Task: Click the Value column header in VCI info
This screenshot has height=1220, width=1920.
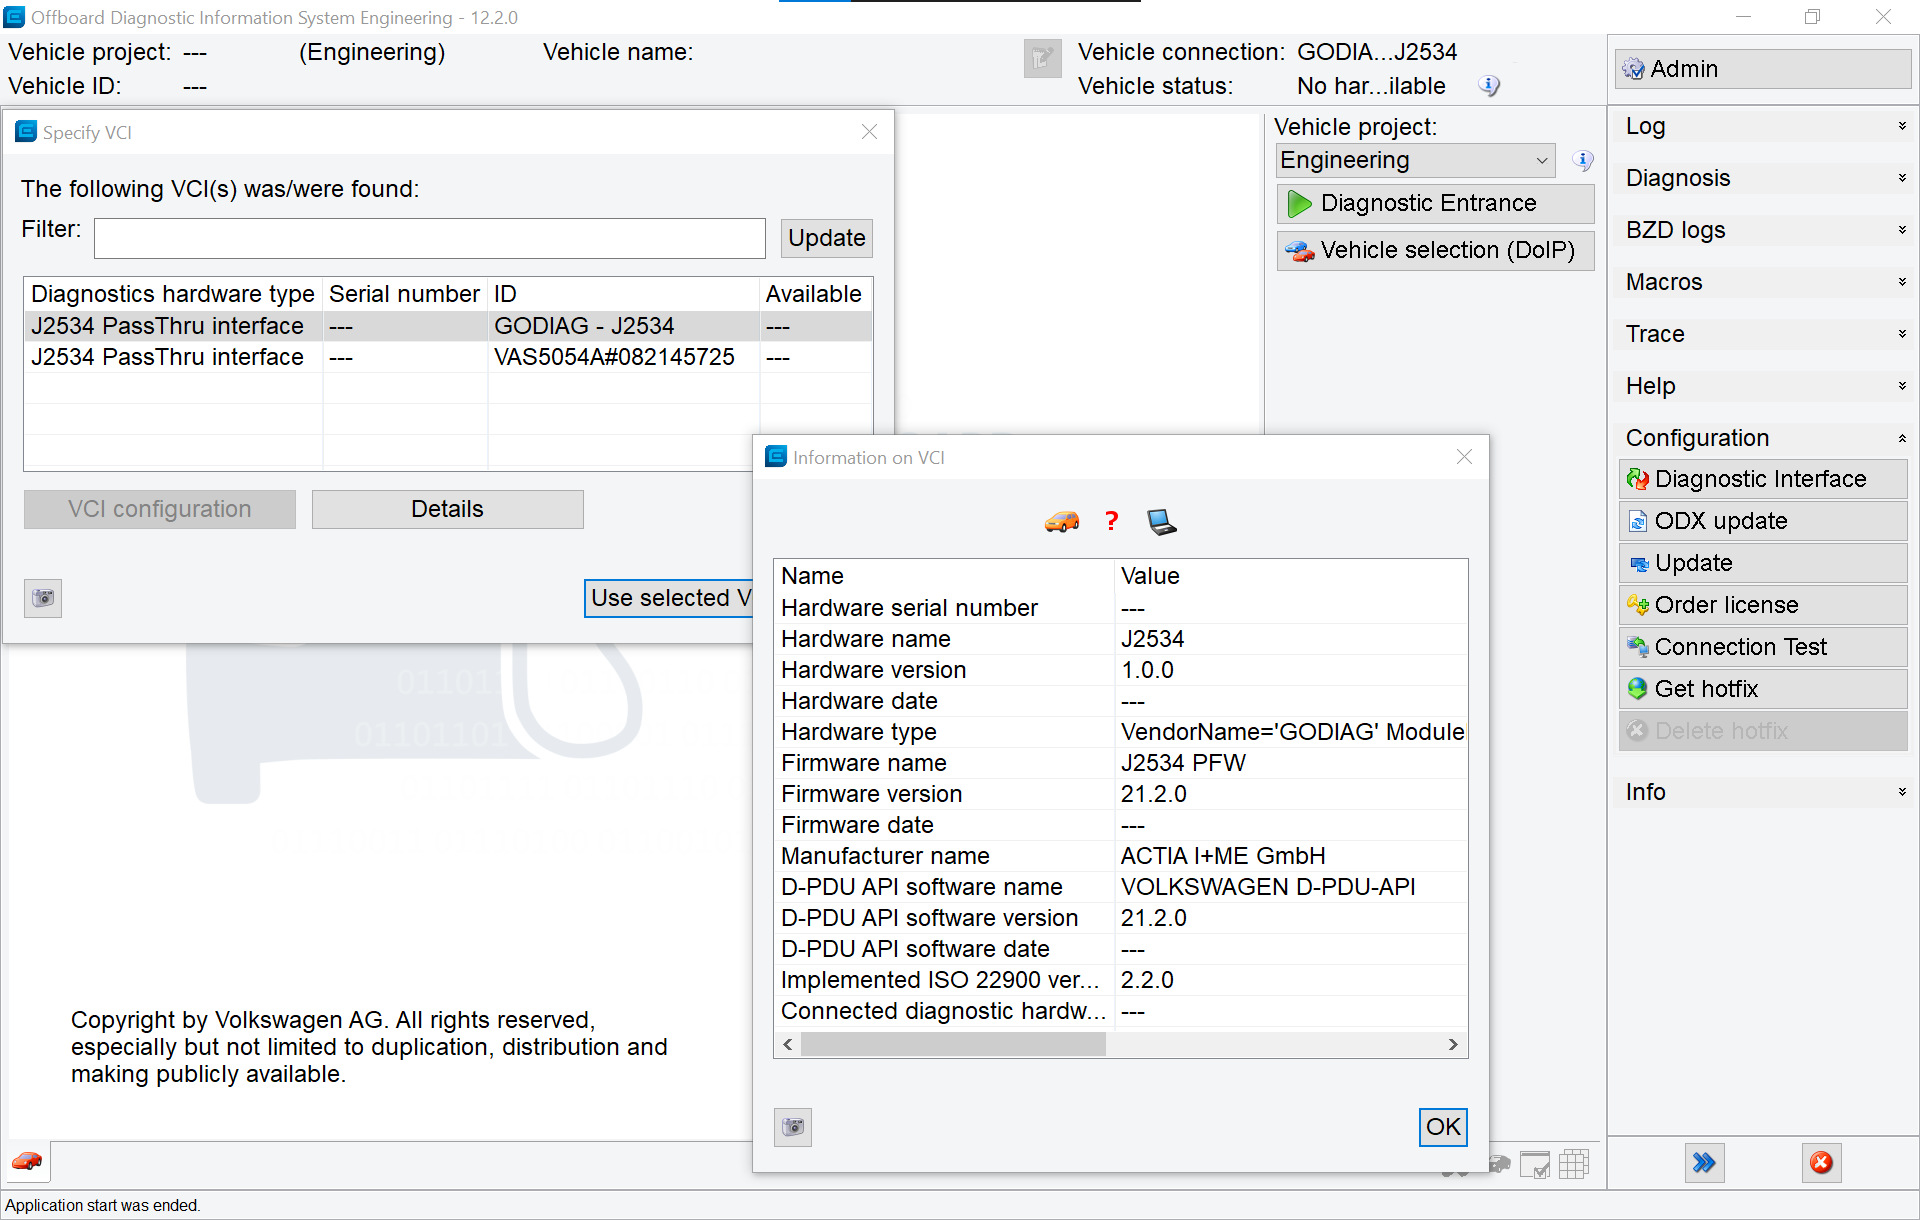Action: click(x=1291, y=576)
